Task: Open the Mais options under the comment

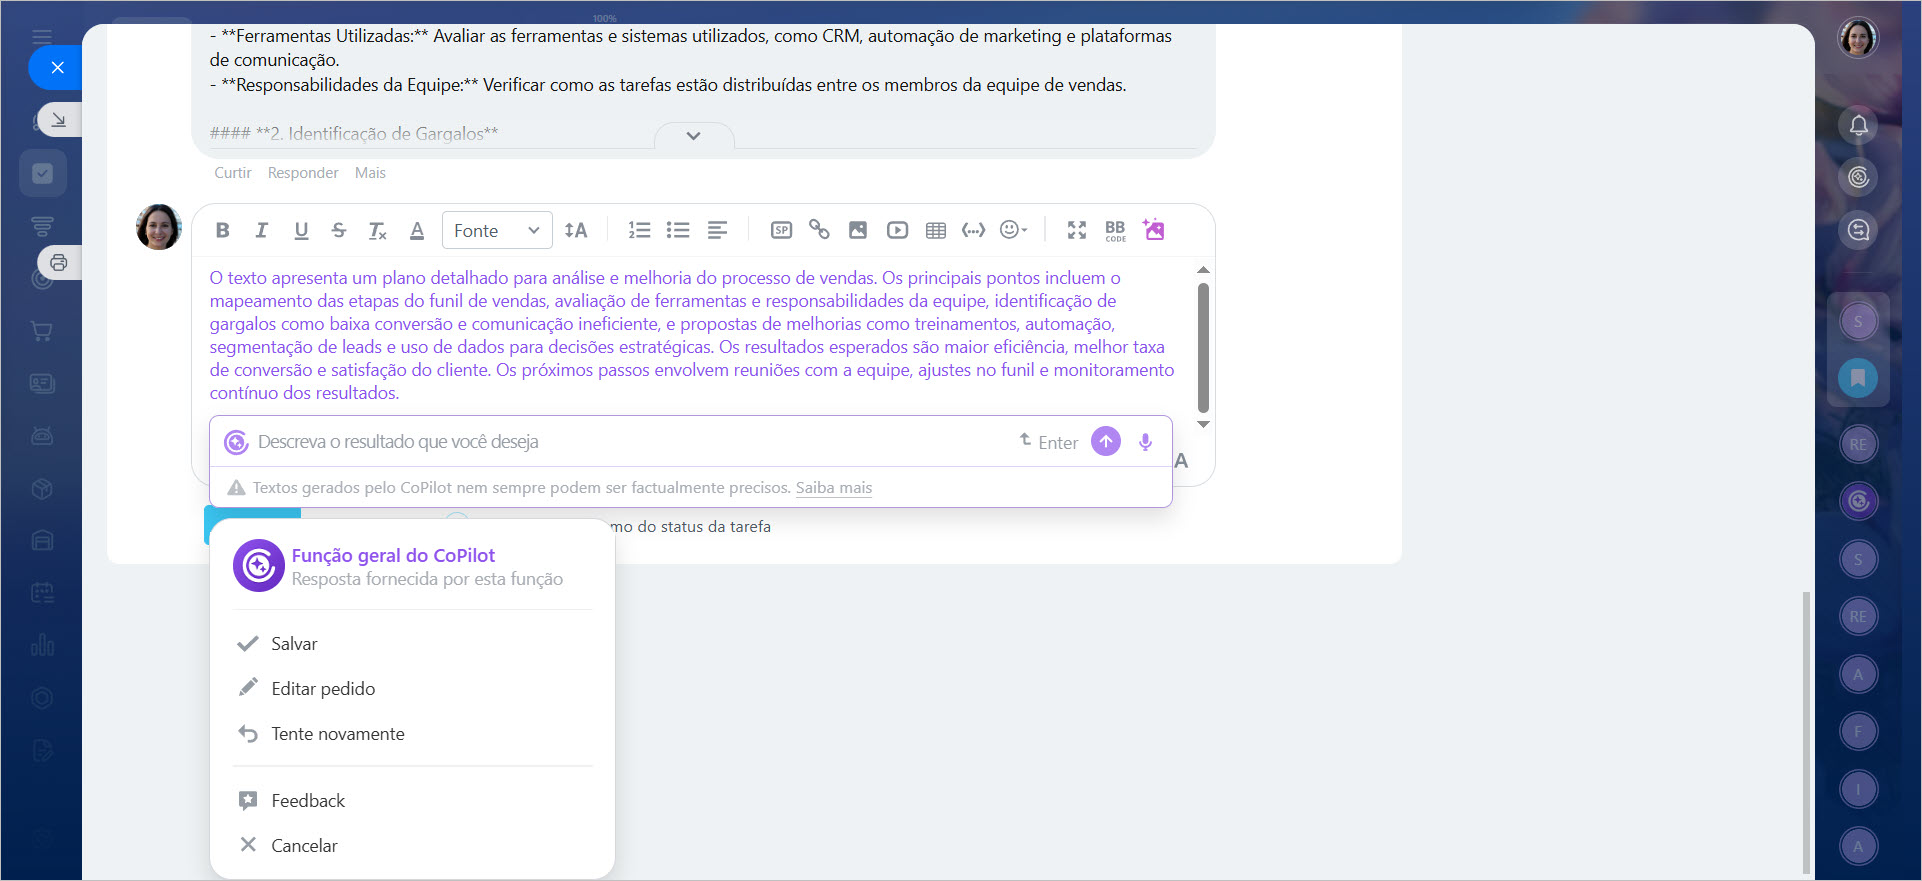Action: (x=370, y=173)
